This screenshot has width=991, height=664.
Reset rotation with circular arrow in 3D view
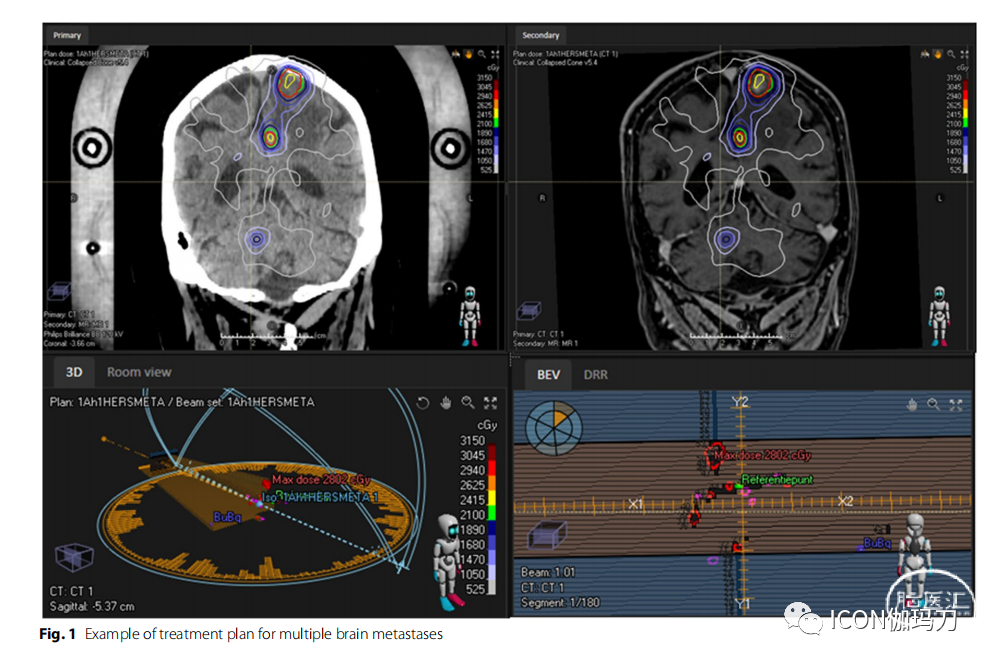pos(423,403)
